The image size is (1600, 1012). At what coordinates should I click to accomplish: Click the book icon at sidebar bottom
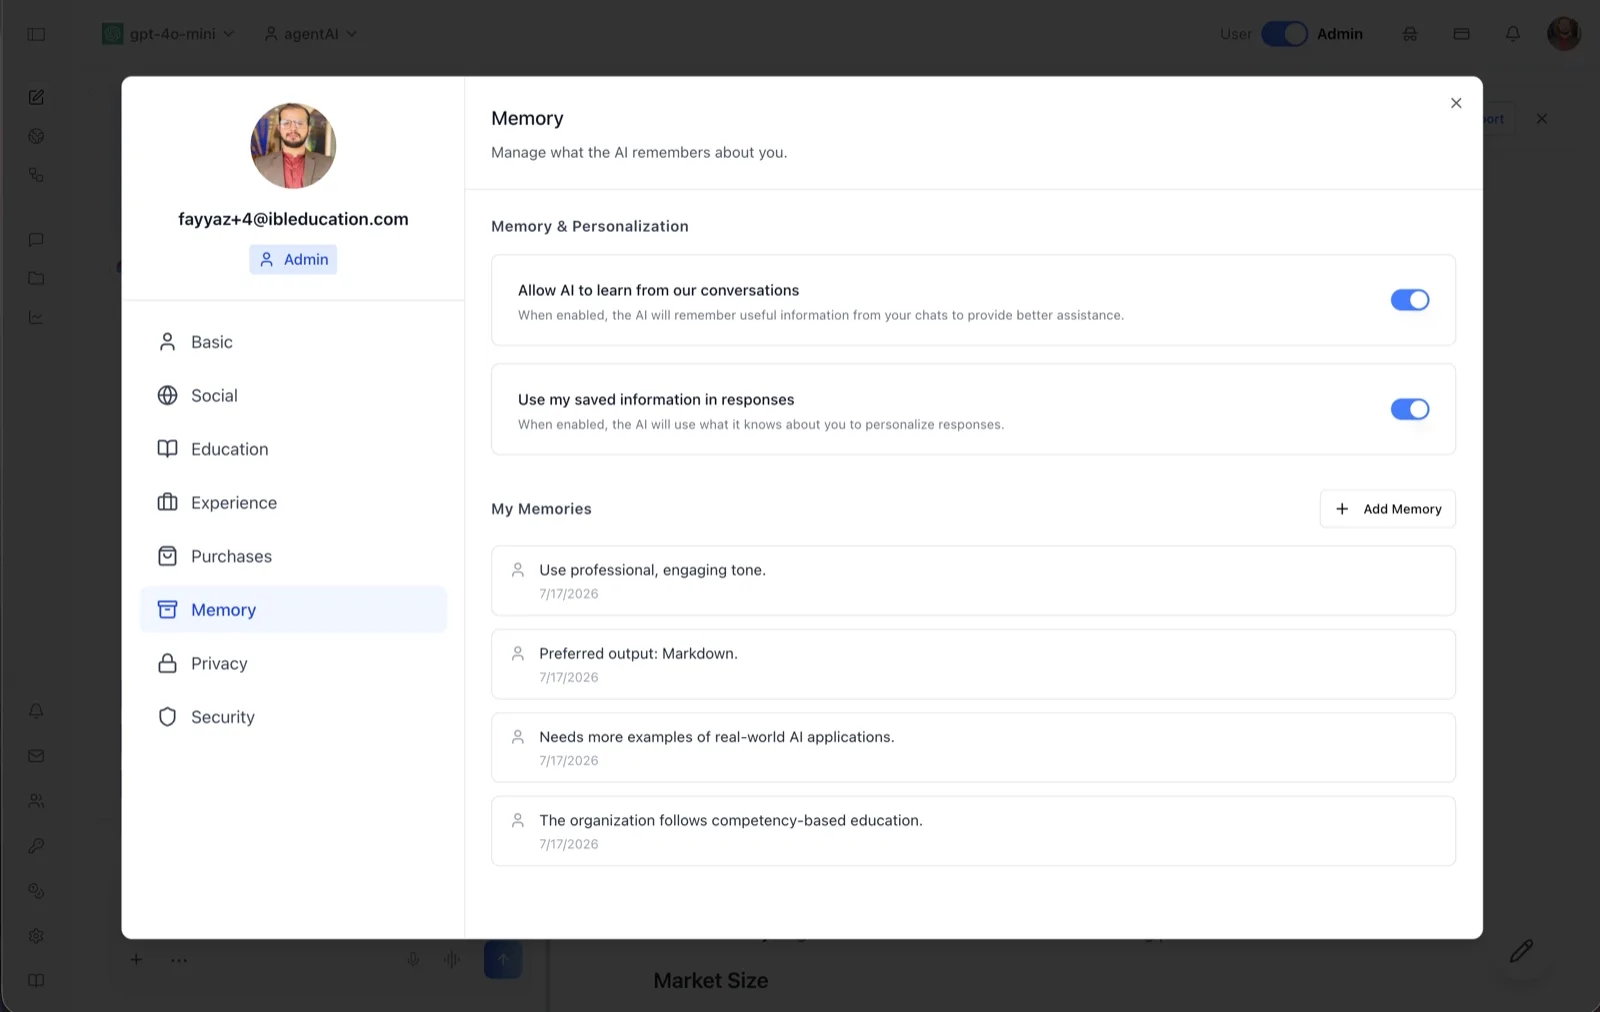tap(36, 981)
